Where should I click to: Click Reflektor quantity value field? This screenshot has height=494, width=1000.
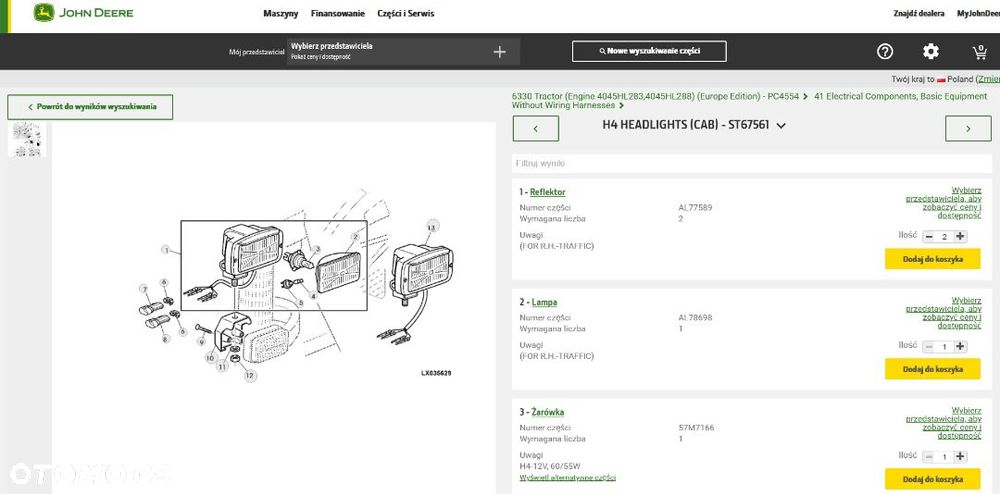(945, 236)
